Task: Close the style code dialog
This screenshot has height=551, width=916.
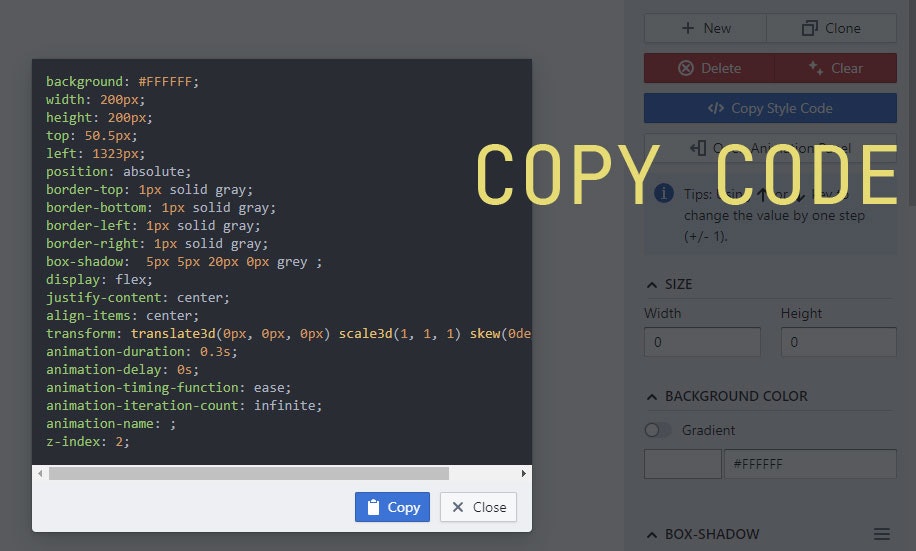Action: (x=478, y=507)
